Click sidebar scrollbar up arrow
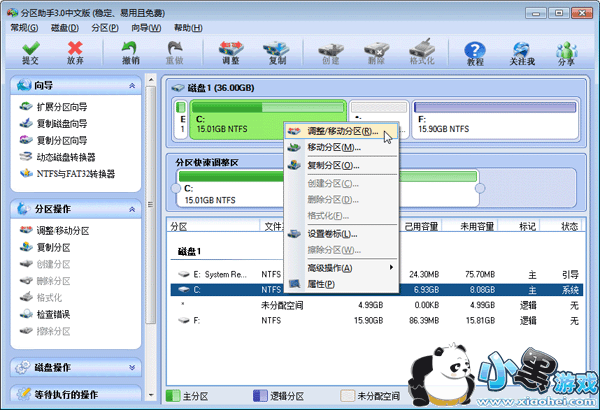 coord(151,79)
